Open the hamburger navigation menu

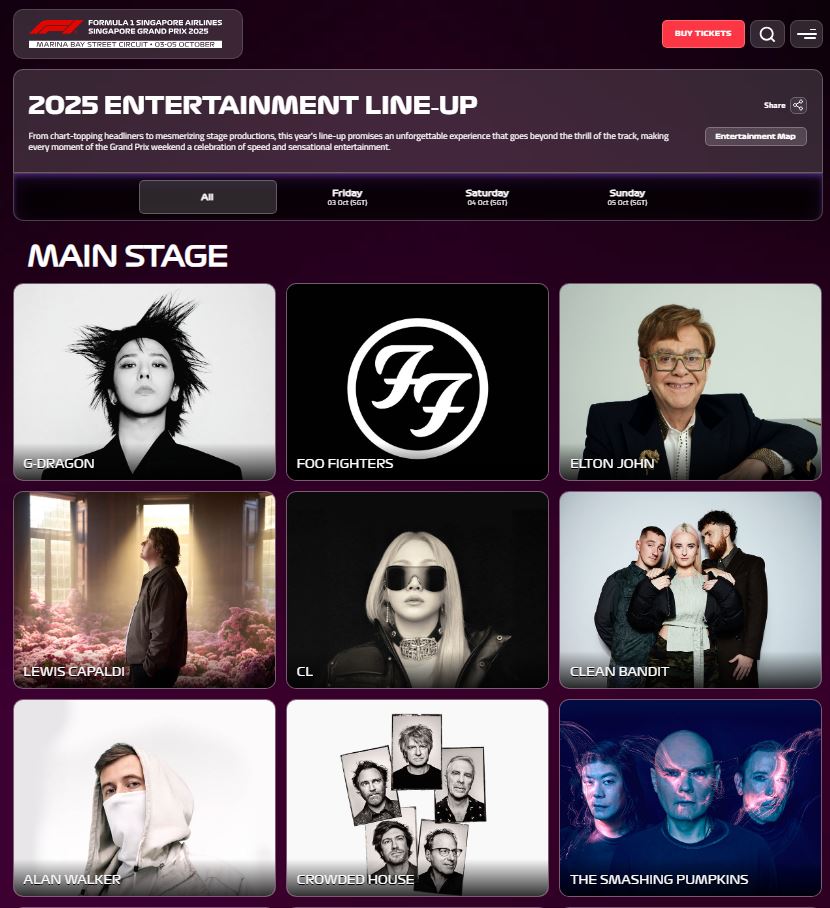(x=806, y=34)
